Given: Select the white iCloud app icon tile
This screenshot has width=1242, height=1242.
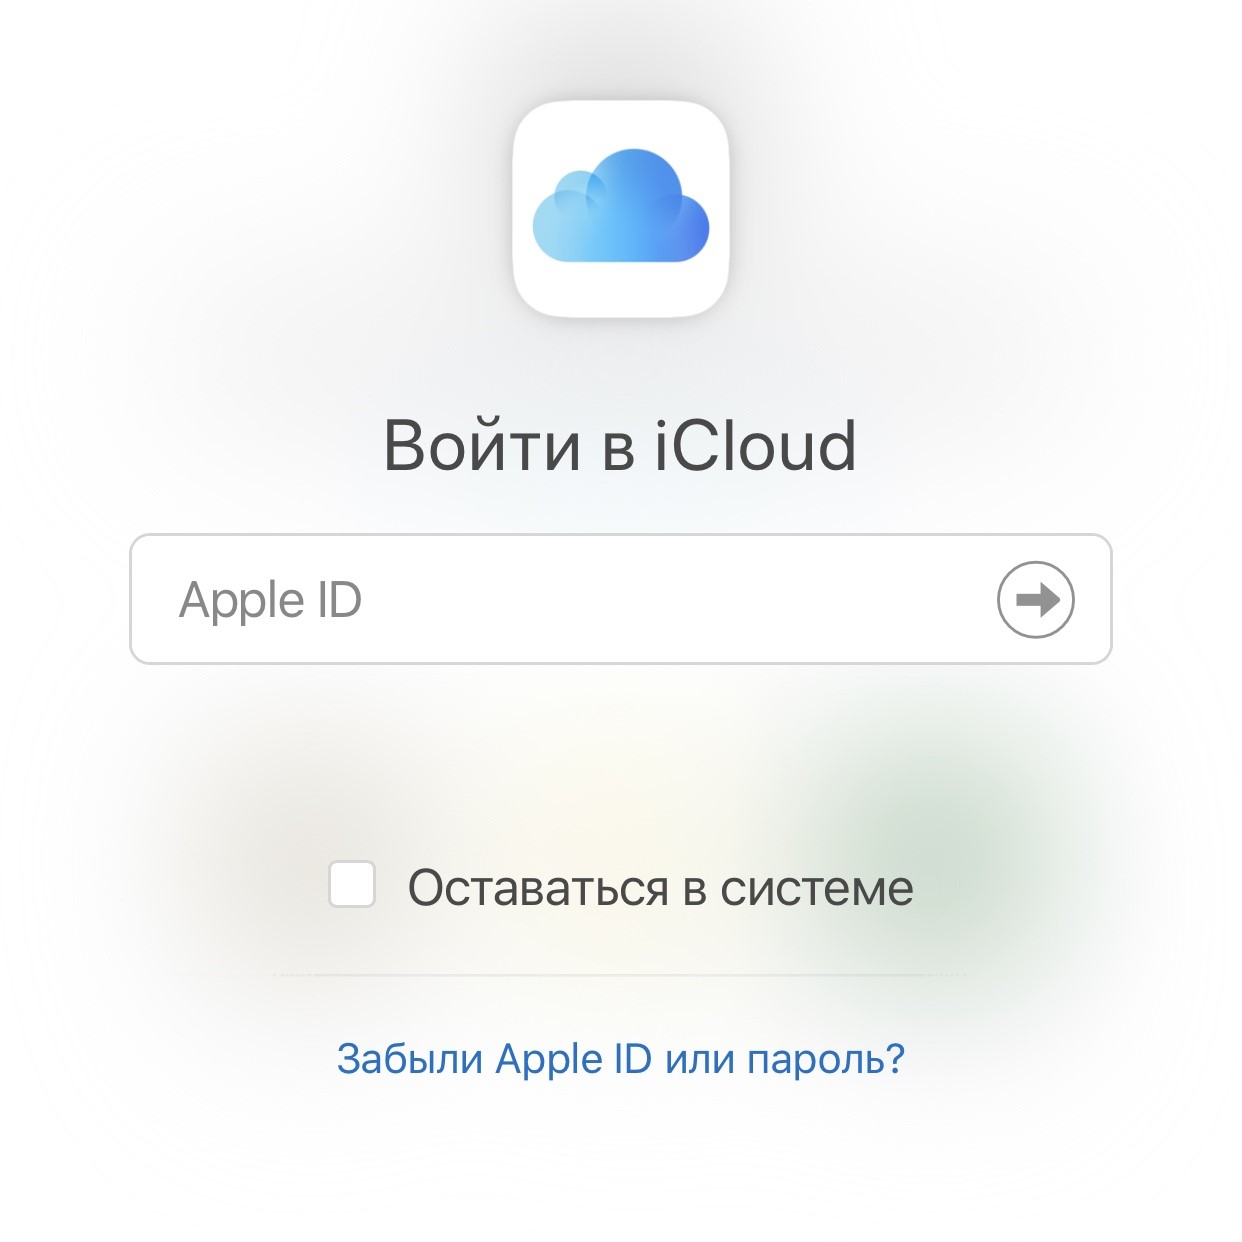Looking at the screenshot, I should coord(621,208).
